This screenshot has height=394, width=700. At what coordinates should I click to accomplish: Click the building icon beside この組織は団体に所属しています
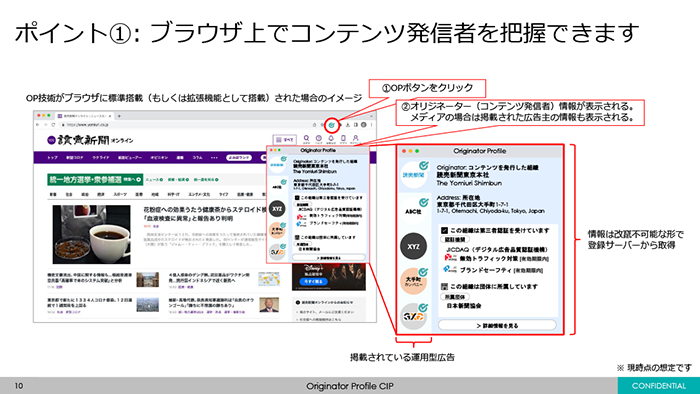click(444, 286)
